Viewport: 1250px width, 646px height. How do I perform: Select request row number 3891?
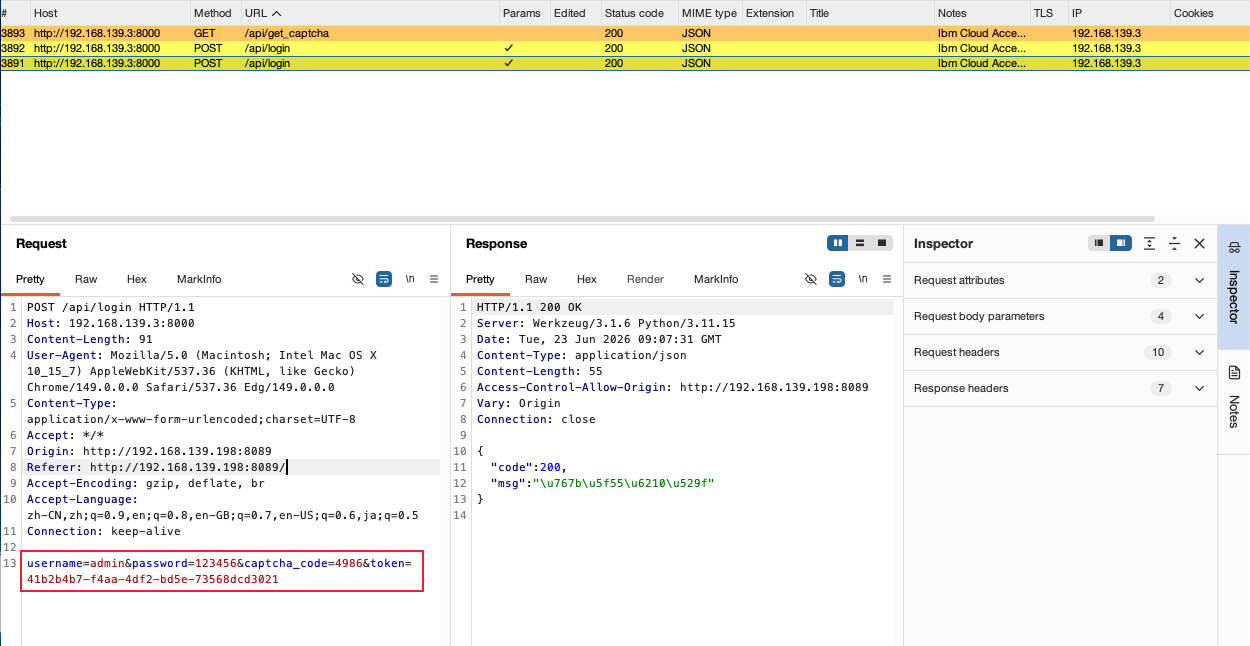pyautogui.click(x=625, y=63)
